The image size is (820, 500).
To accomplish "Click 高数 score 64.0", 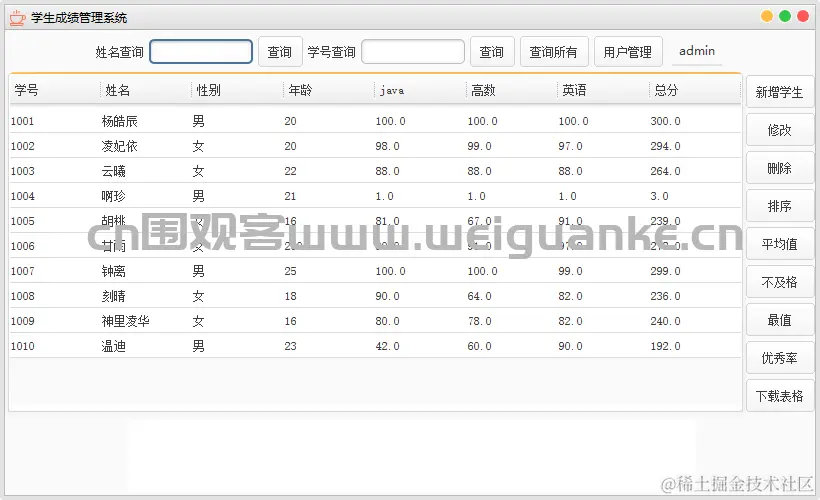I will tap(479, 296).
